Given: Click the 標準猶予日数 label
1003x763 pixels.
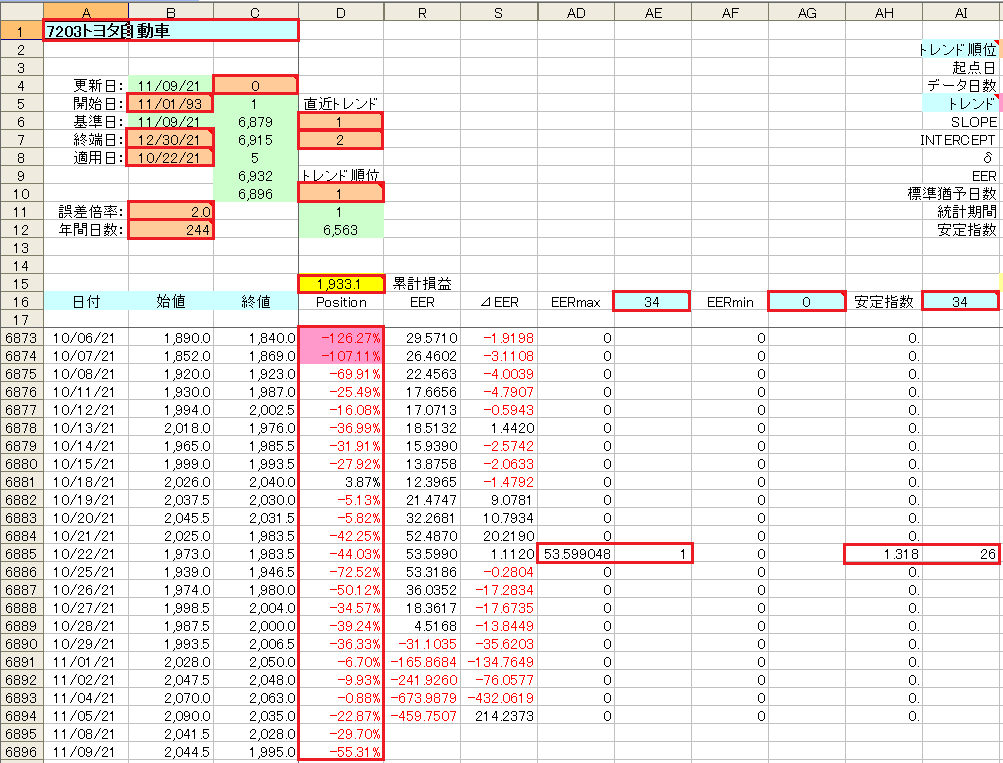Looking at the screenshot, I should pyautogui.click(x=952, y=194).
